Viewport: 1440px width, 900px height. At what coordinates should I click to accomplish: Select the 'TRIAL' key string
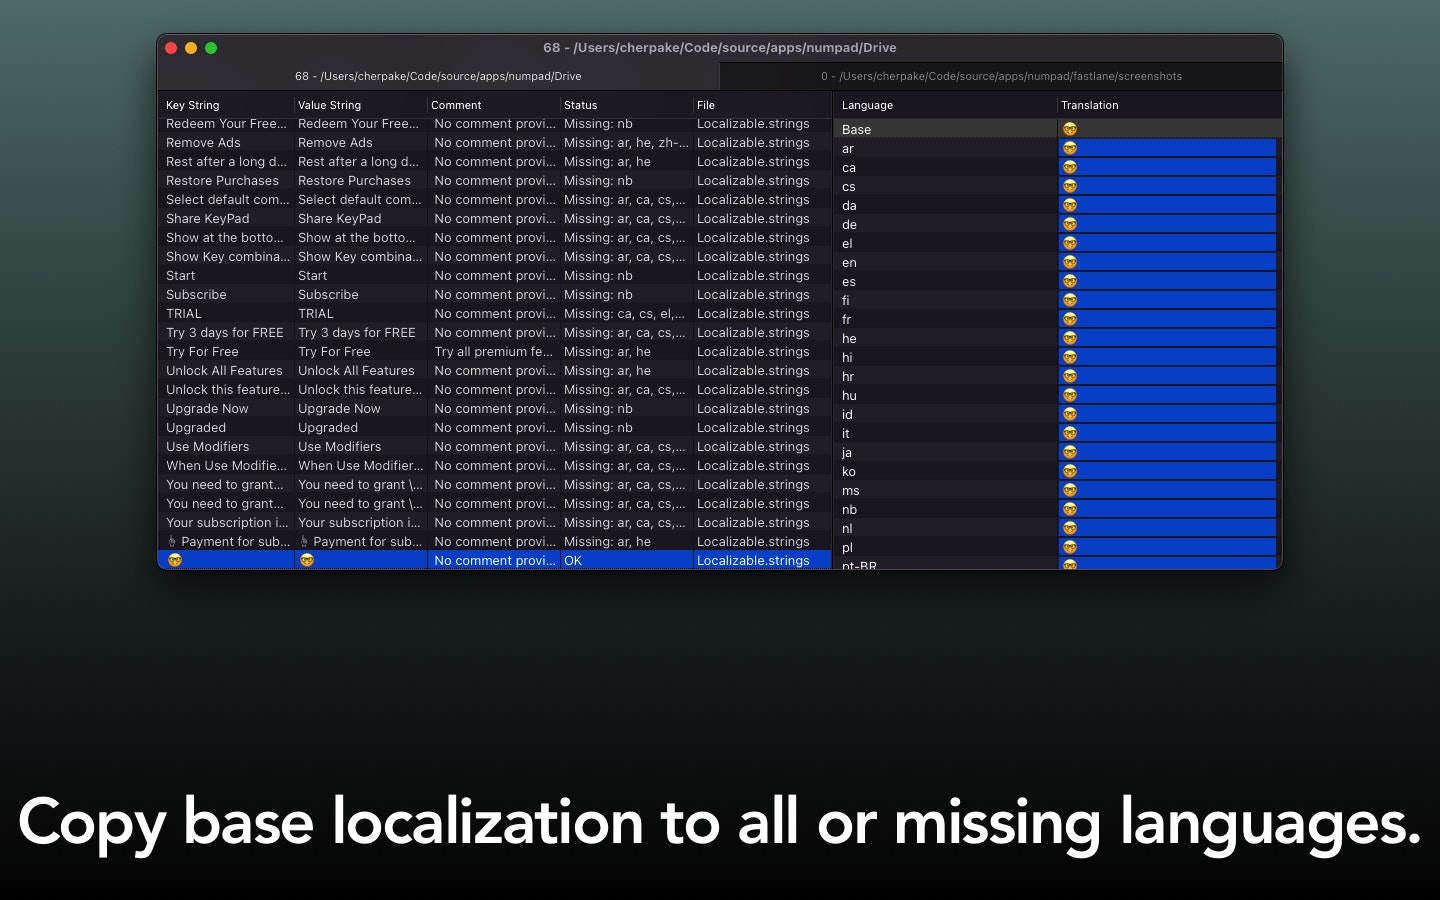(183, 314)
